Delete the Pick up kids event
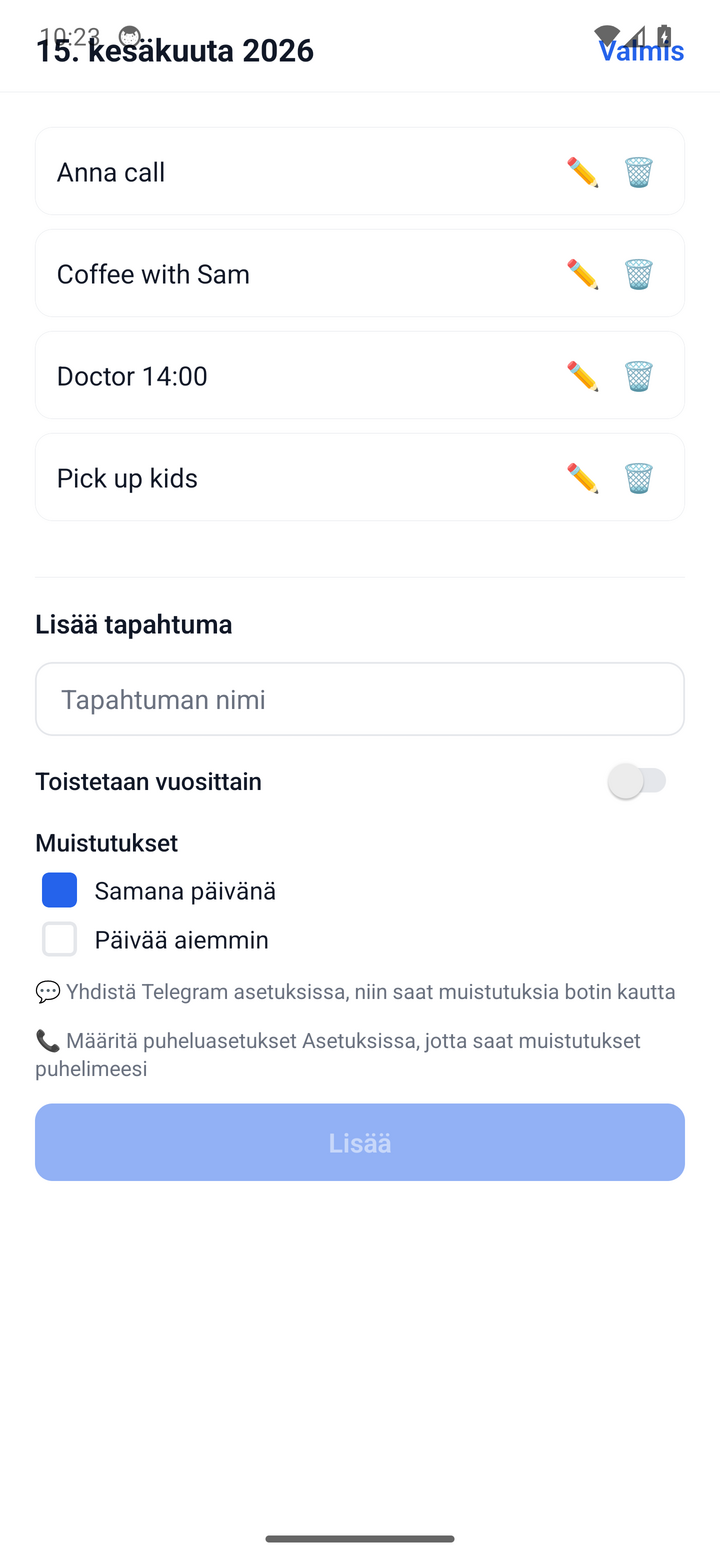The height and width of the screenshot is (1560, 720). click(x=639, y=478)
